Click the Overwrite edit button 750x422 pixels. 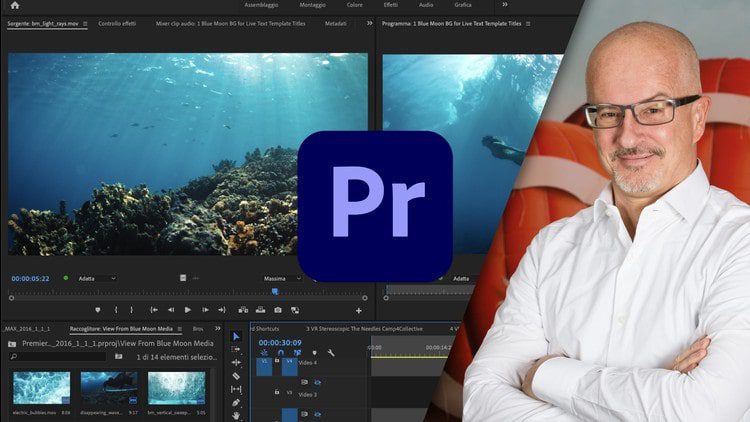[260, 310]
